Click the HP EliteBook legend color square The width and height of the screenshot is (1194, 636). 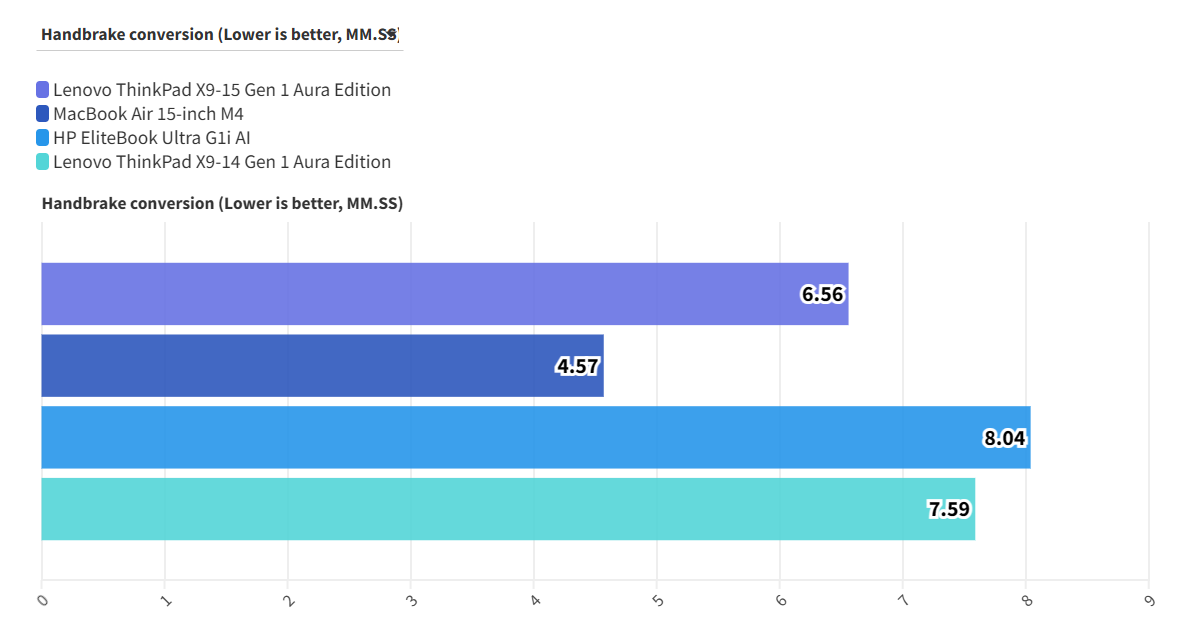point(42,138)
